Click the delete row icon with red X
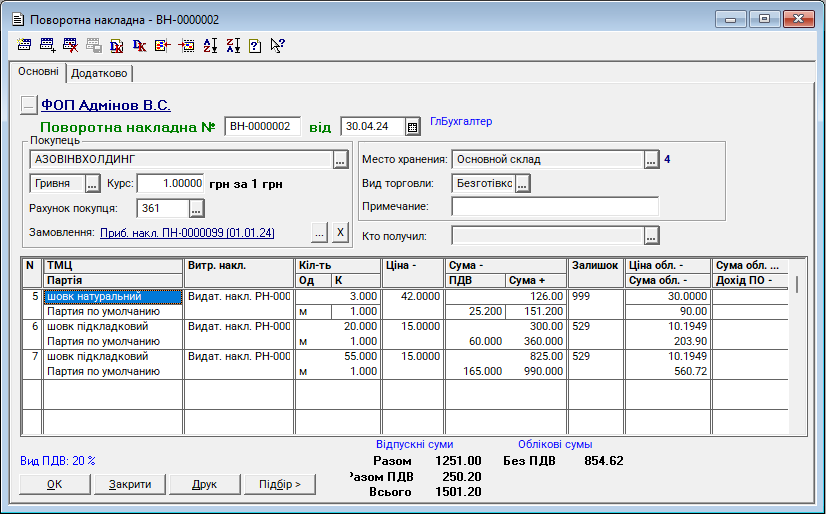The width and height of the screenshot is (826, 514). (71, 45)
